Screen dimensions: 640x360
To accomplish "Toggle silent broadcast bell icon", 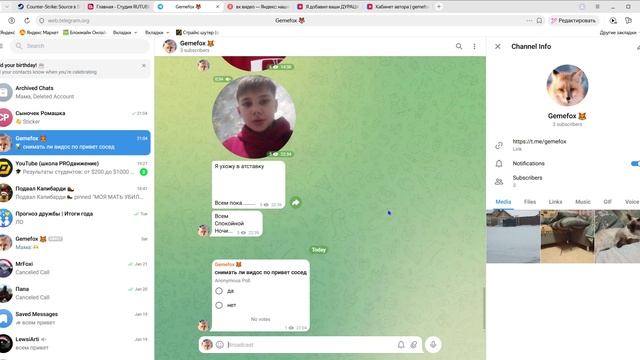I will (x=401, y=345).
